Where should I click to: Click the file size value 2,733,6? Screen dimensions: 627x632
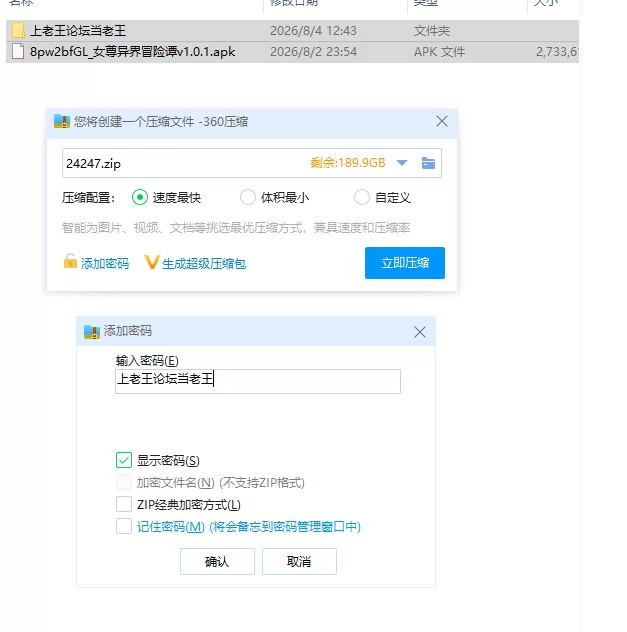pyautogui.click(x=557, y=52)
